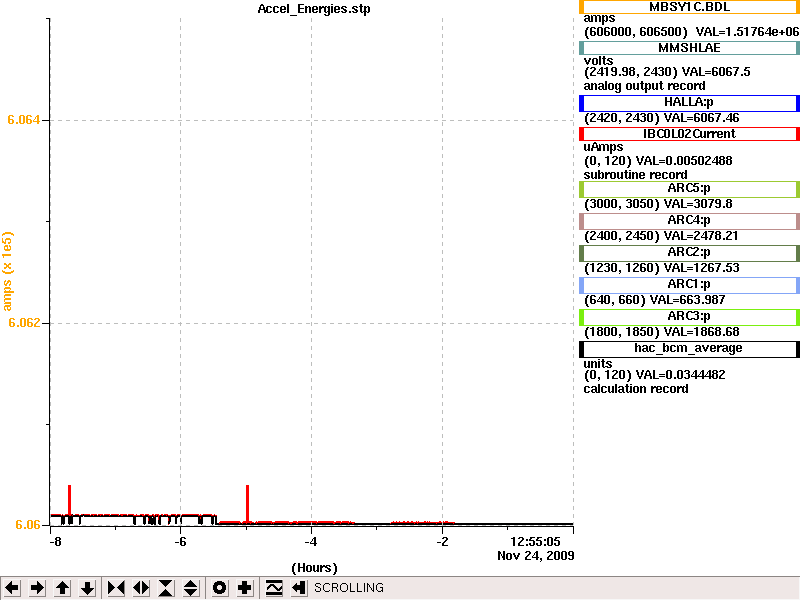Pan the graph down with the down arrow
The image size is (800, 600).
click(87, 588)
